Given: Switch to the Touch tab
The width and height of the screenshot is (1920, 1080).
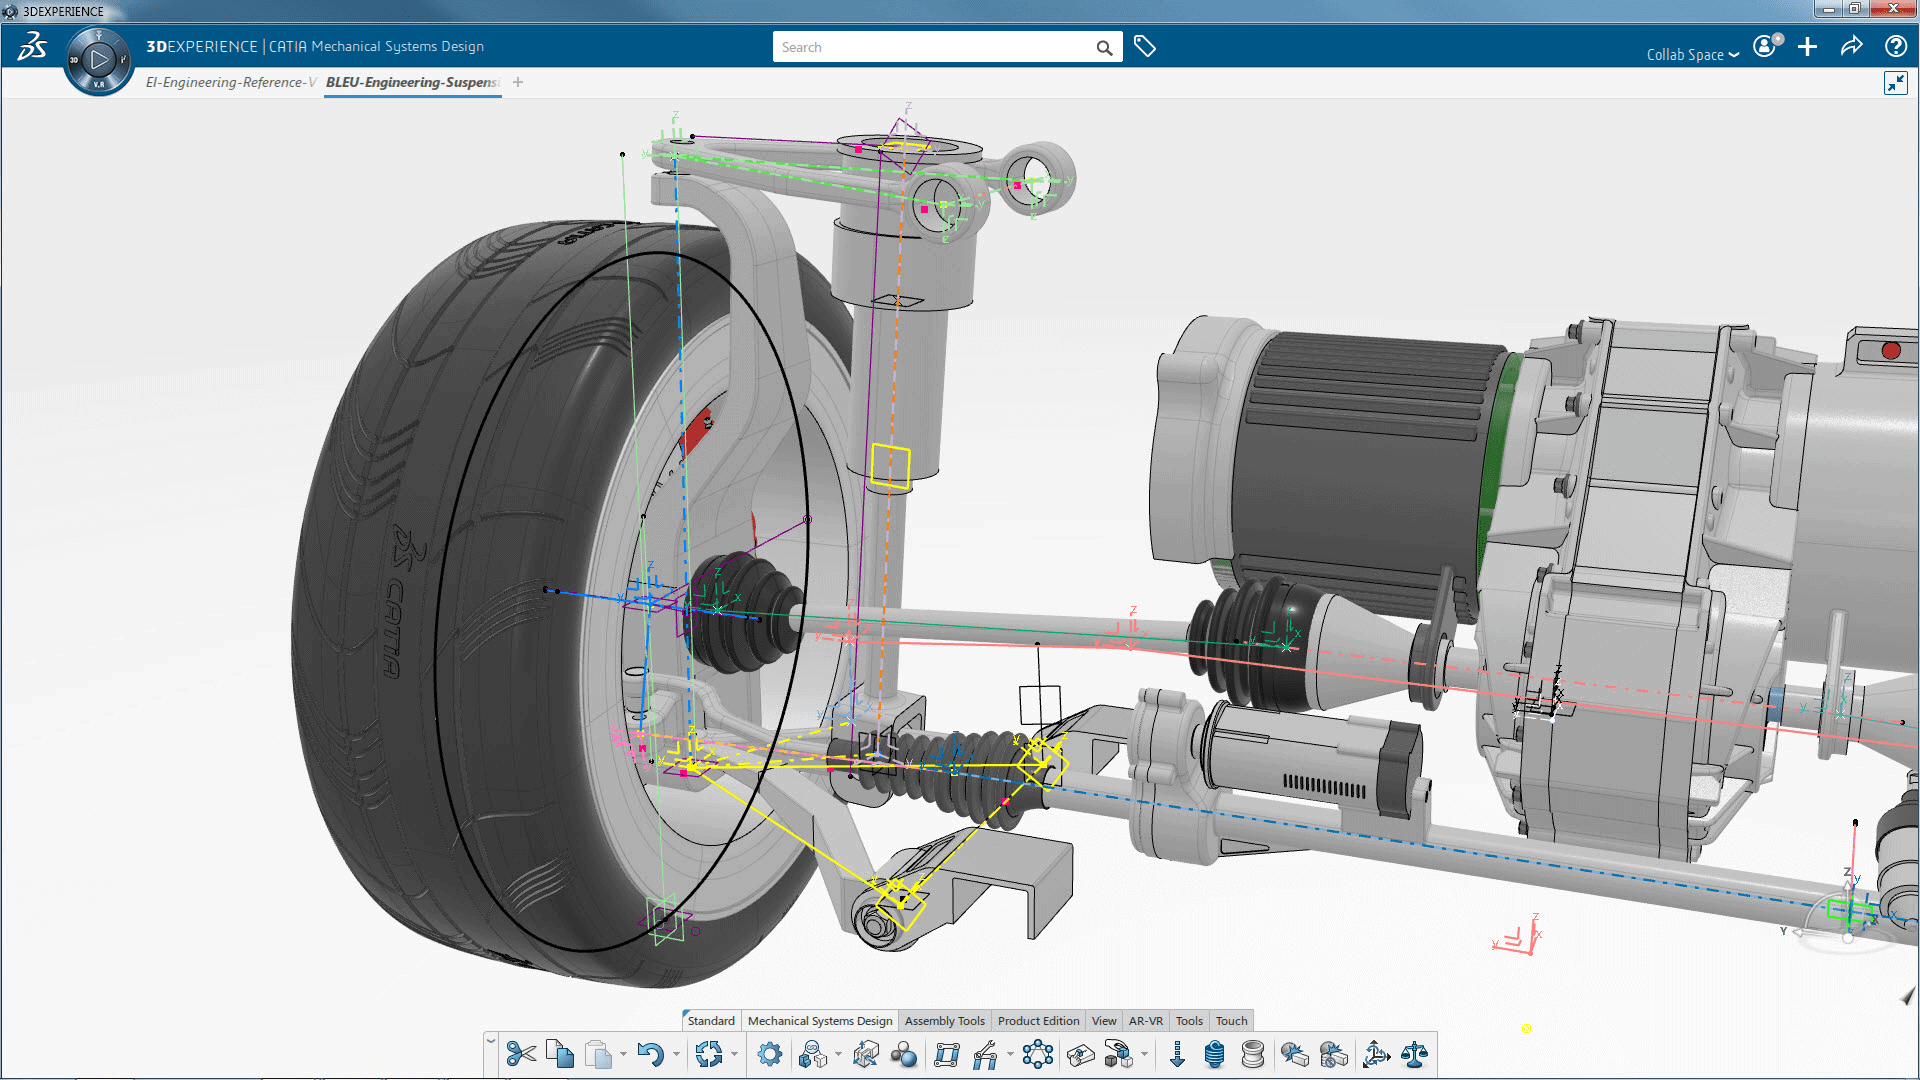Looking at the screenshot, I should click(x=1232, y=1021).
